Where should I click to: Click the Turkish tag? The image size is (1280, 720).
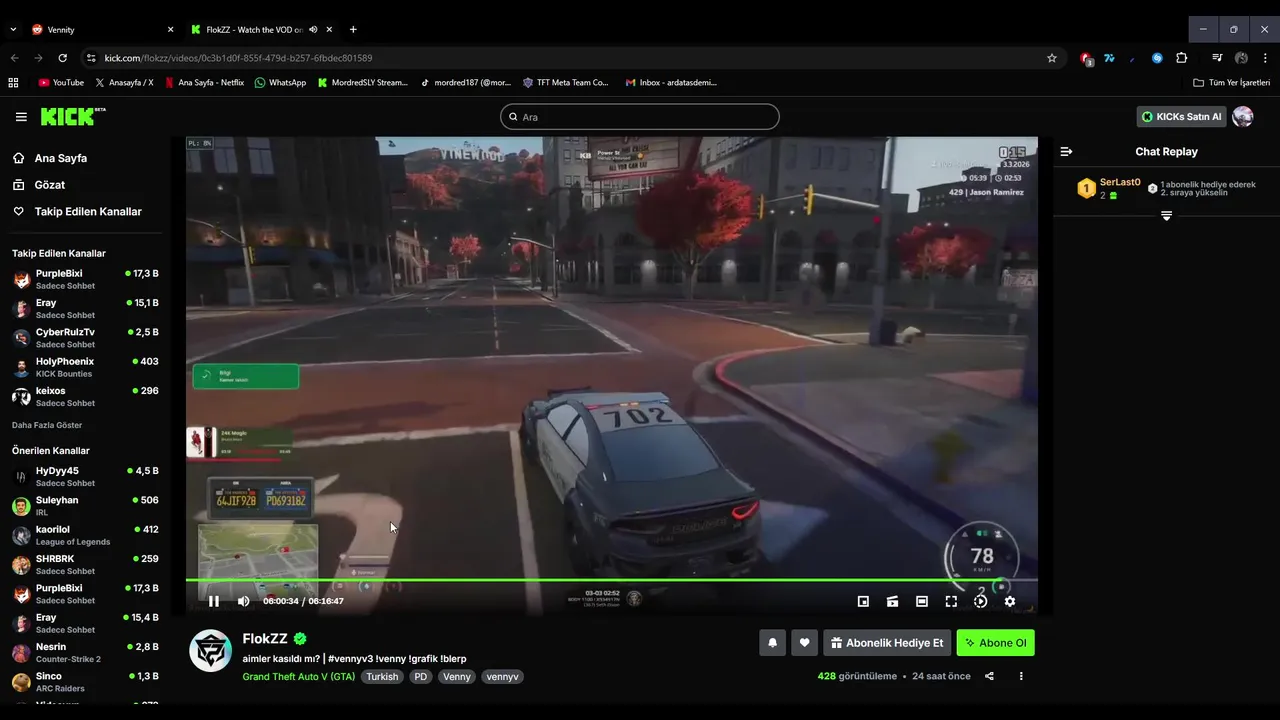382,677
